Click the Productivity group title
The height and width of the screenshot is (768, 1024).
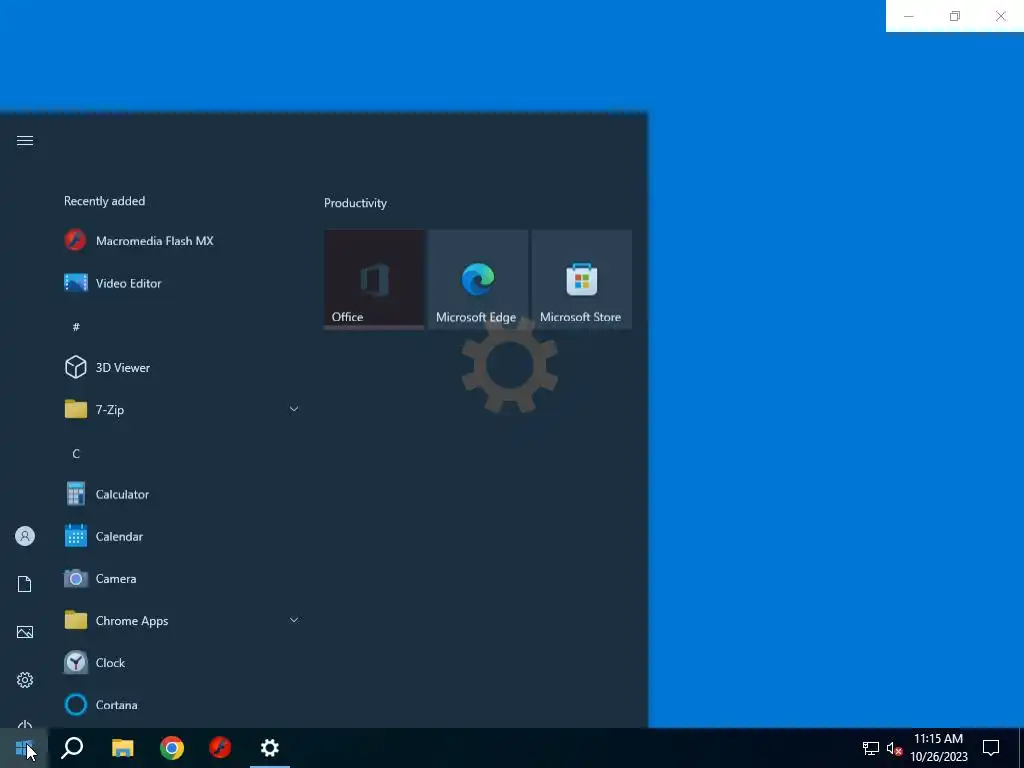(355, 203)
